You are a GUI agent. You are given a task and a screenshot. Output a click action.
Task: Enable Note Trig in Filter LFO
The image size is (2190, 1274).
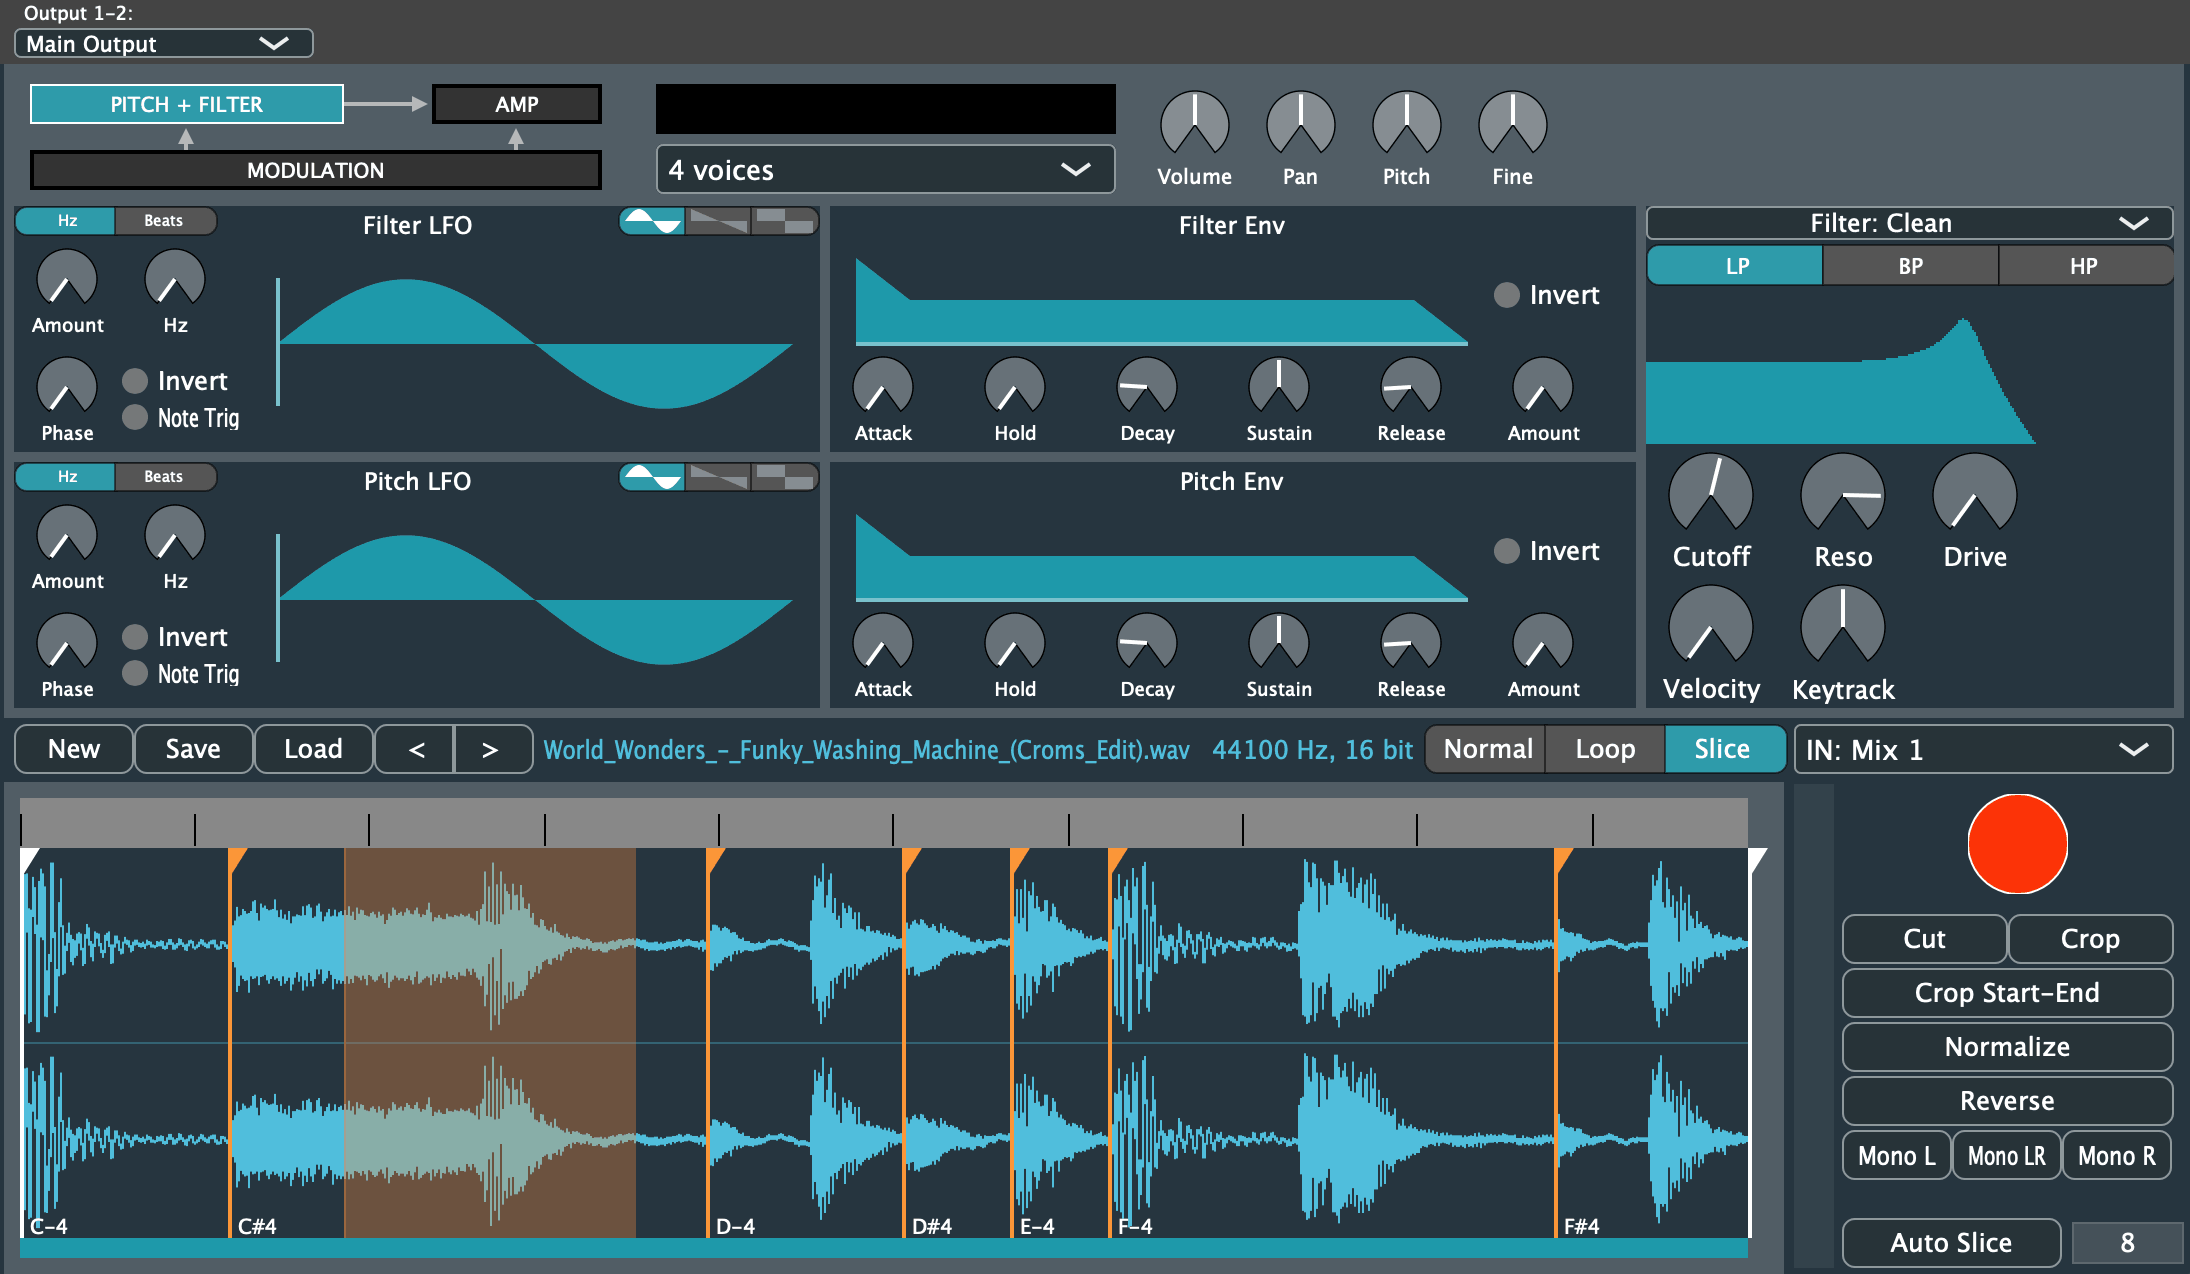point(135,417)
